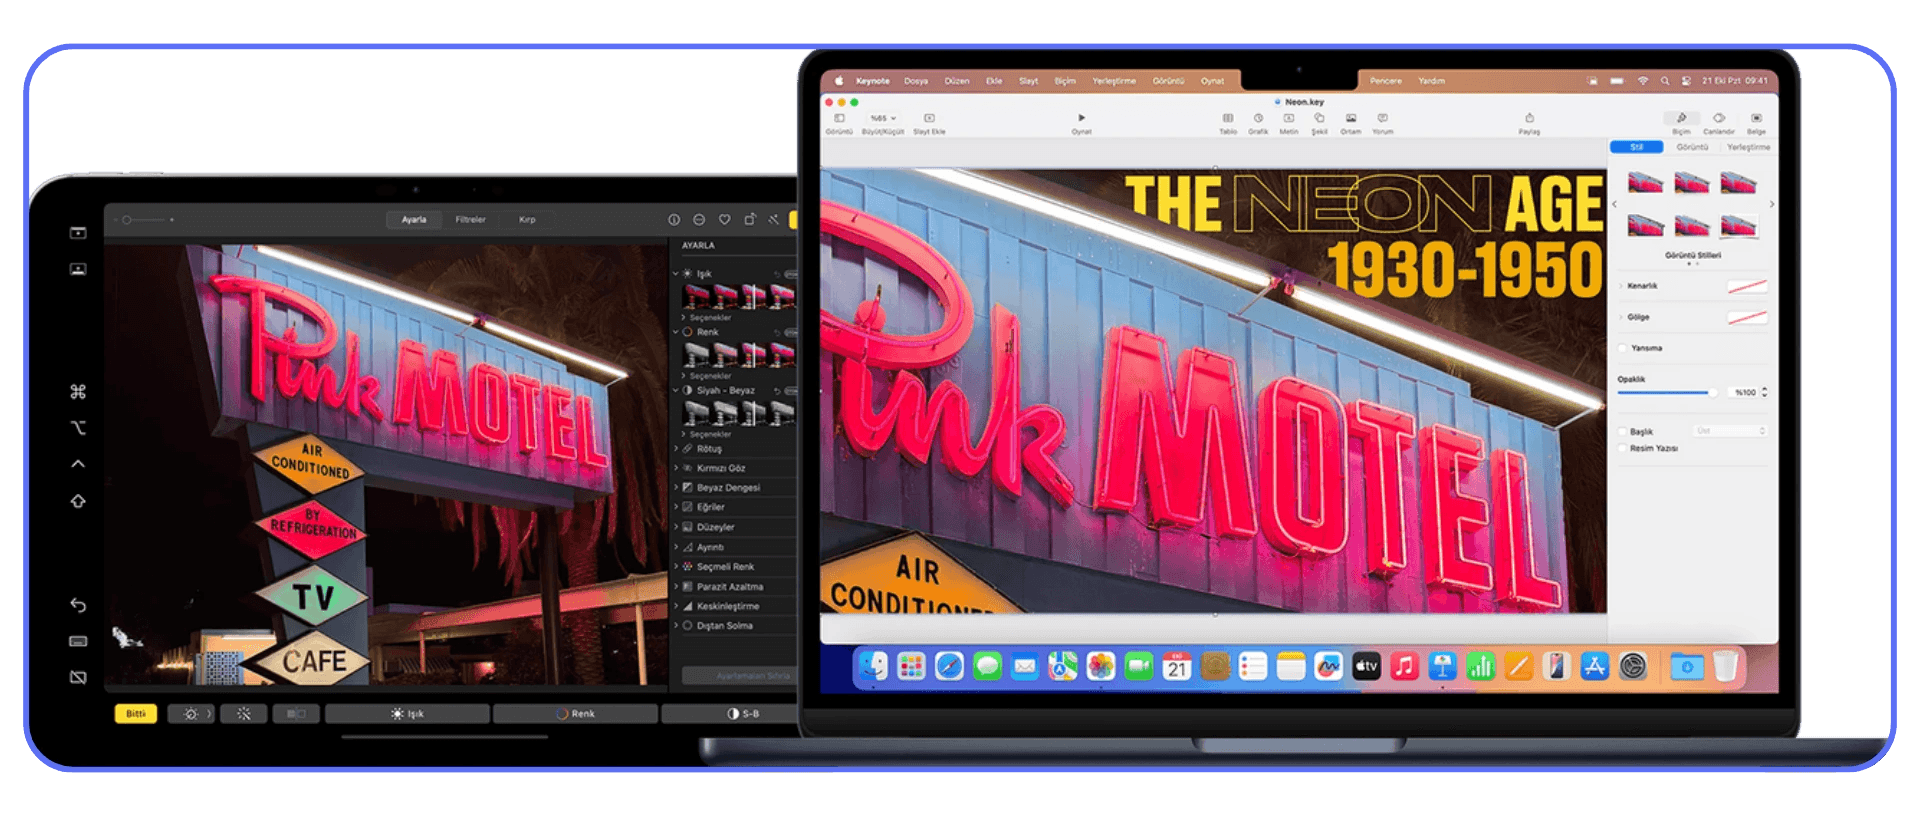Click the yellow Bitti button
This screenshot has height=816, width=1920.
click(136, 714)
